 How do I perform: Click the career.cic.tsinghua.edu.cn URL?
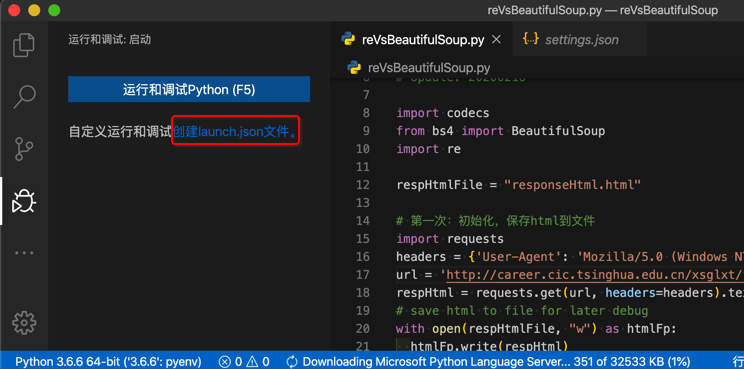click(x=595, y=275)
